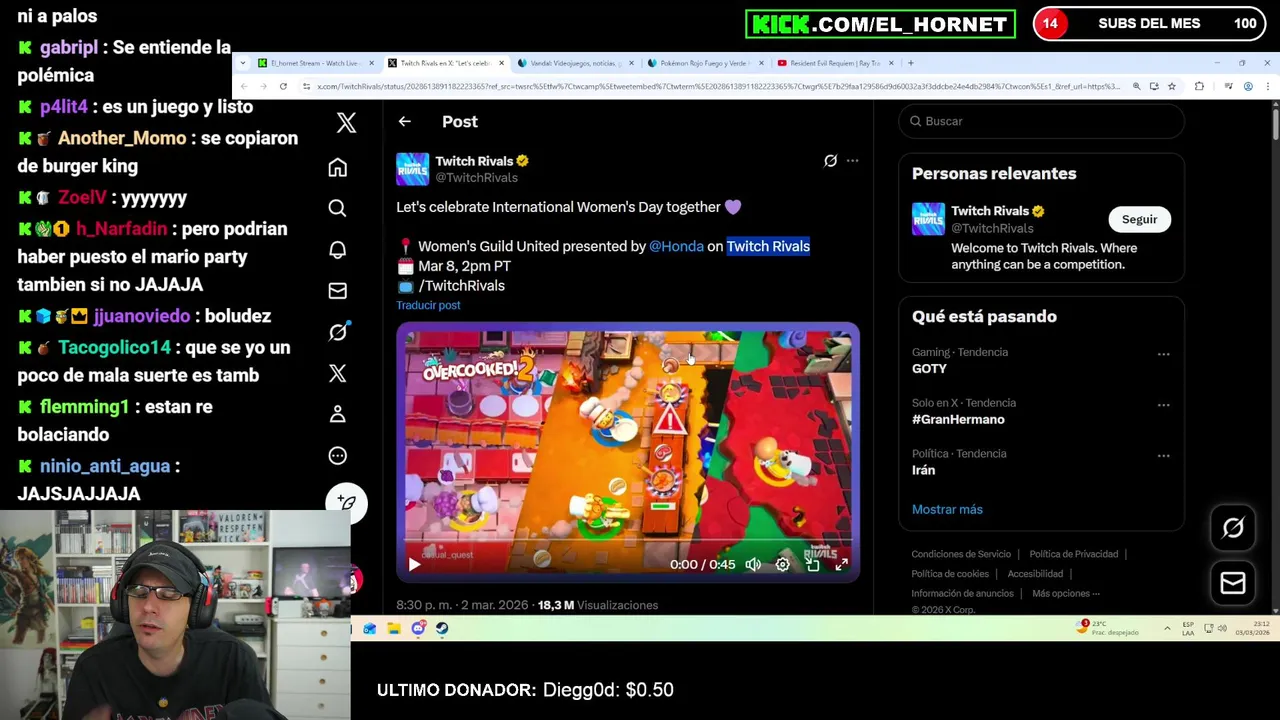The width and height of the screenshot is (1280, 720).
Task: Open the Grok icon in sidebar
Action: [x=337, y=332]
